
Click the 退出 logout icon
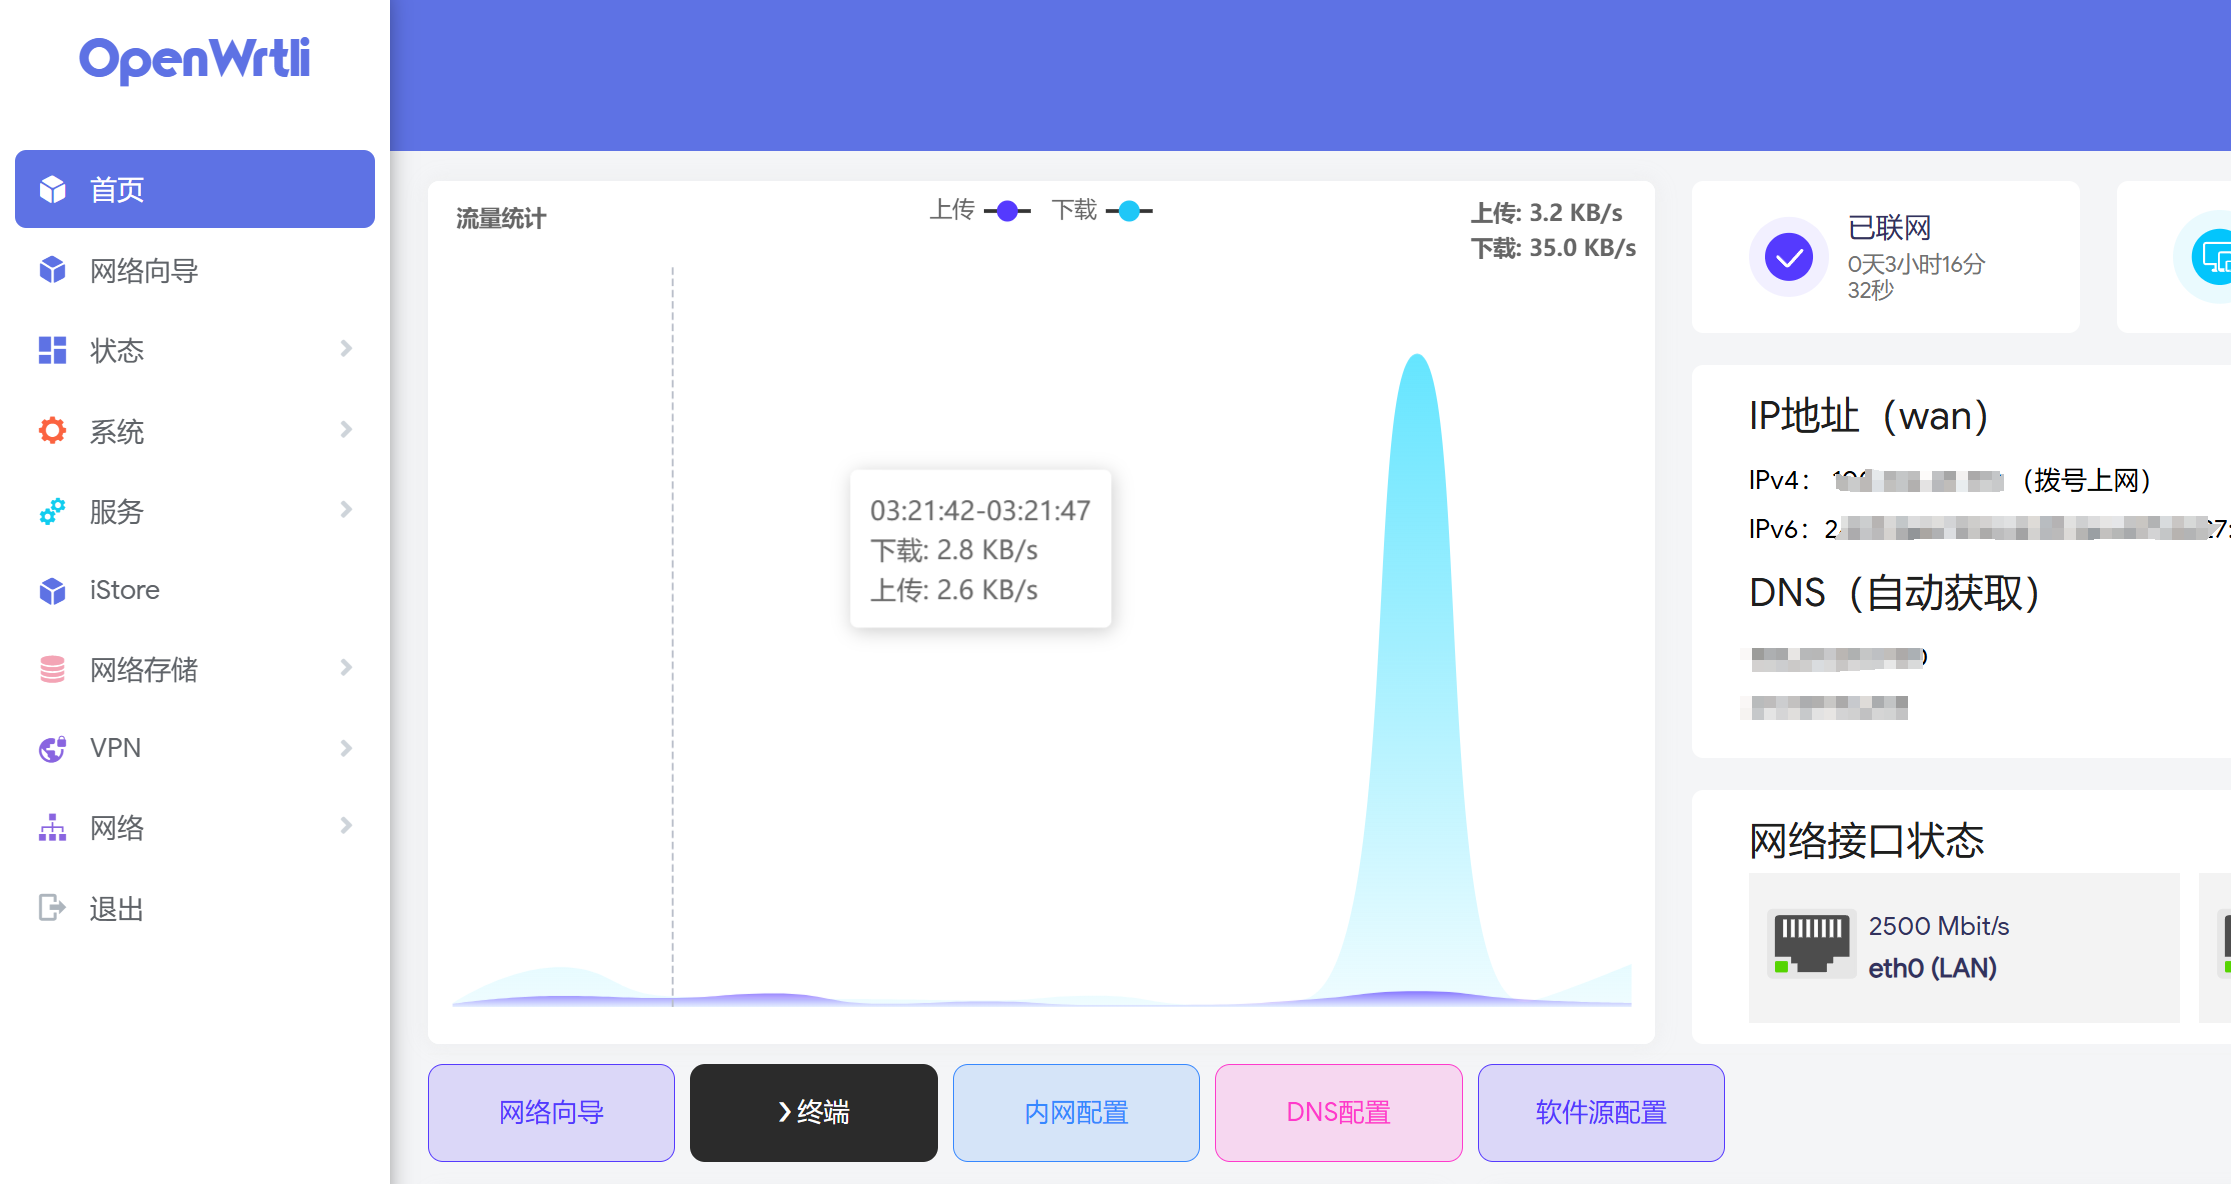point(52,908)
